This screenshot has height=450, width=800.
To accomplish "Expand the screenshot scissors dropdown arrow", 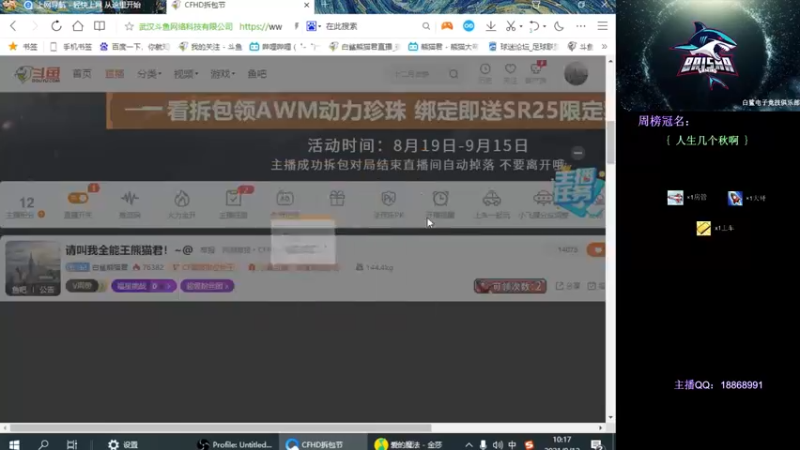I will click(520, 27).
